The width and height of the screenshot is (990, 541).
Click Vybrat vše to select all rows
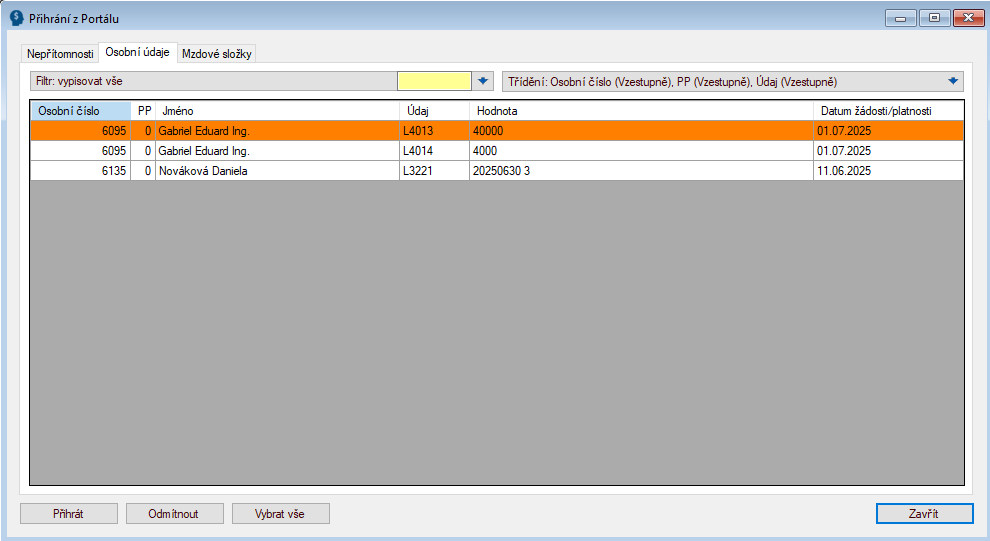click(x=280, y=513)
